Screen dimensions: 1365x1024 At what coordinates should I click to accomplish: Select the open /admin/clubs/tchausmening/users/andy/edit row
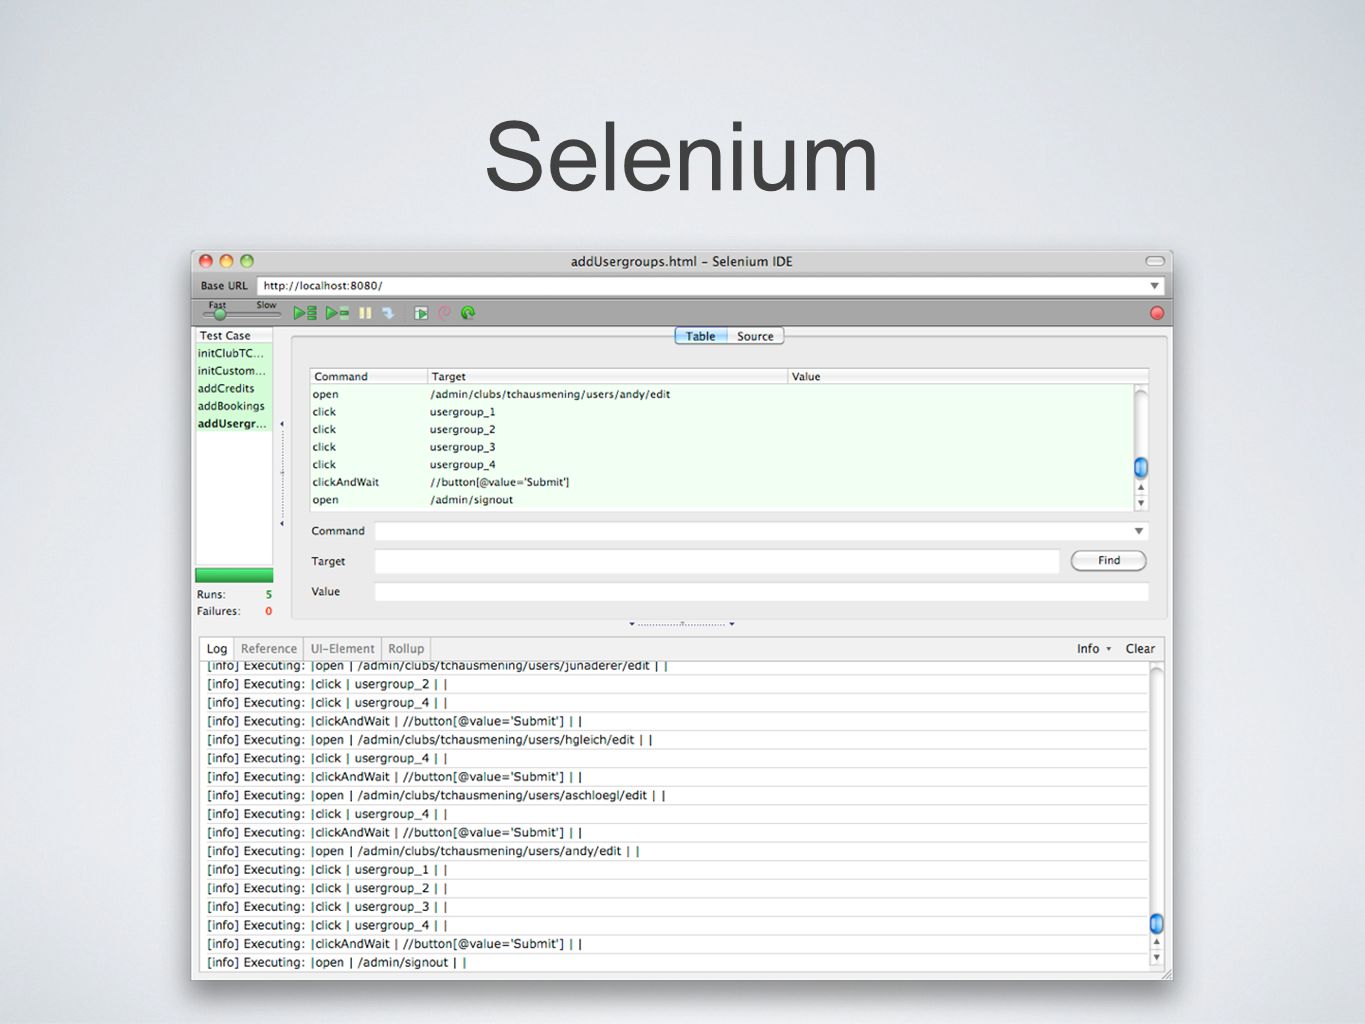(721, 394)
